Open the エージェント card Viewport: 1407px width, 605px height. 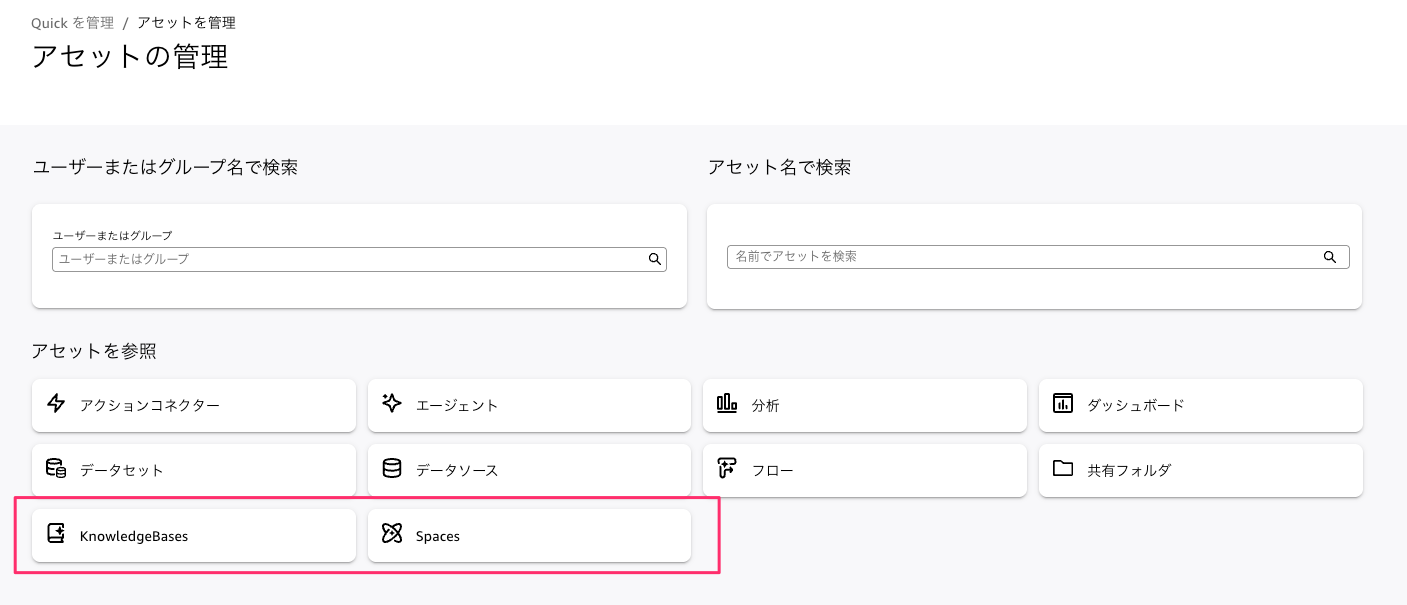[529, 405]
